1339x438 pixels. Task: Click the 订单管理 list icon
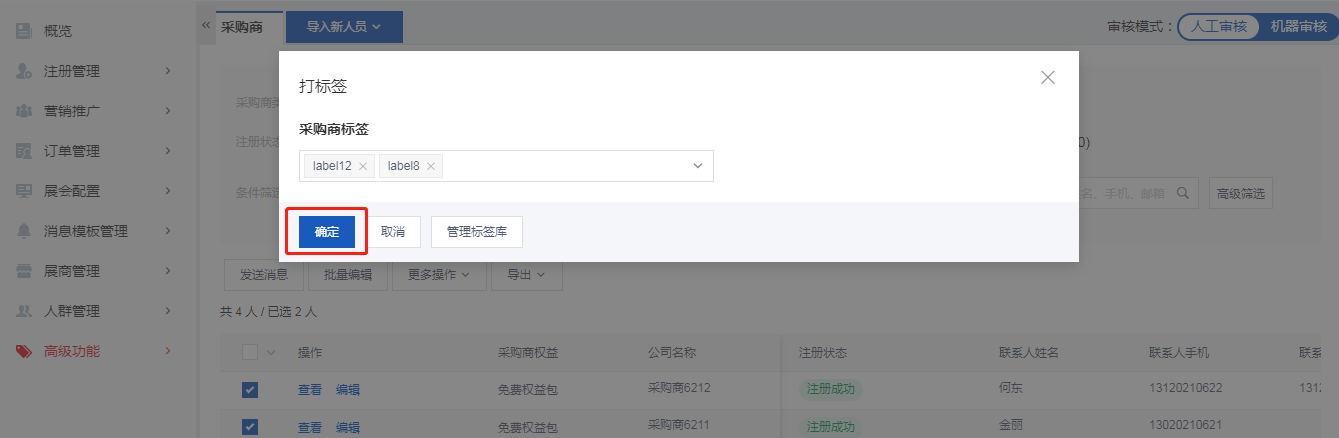(x=24, y=151)
